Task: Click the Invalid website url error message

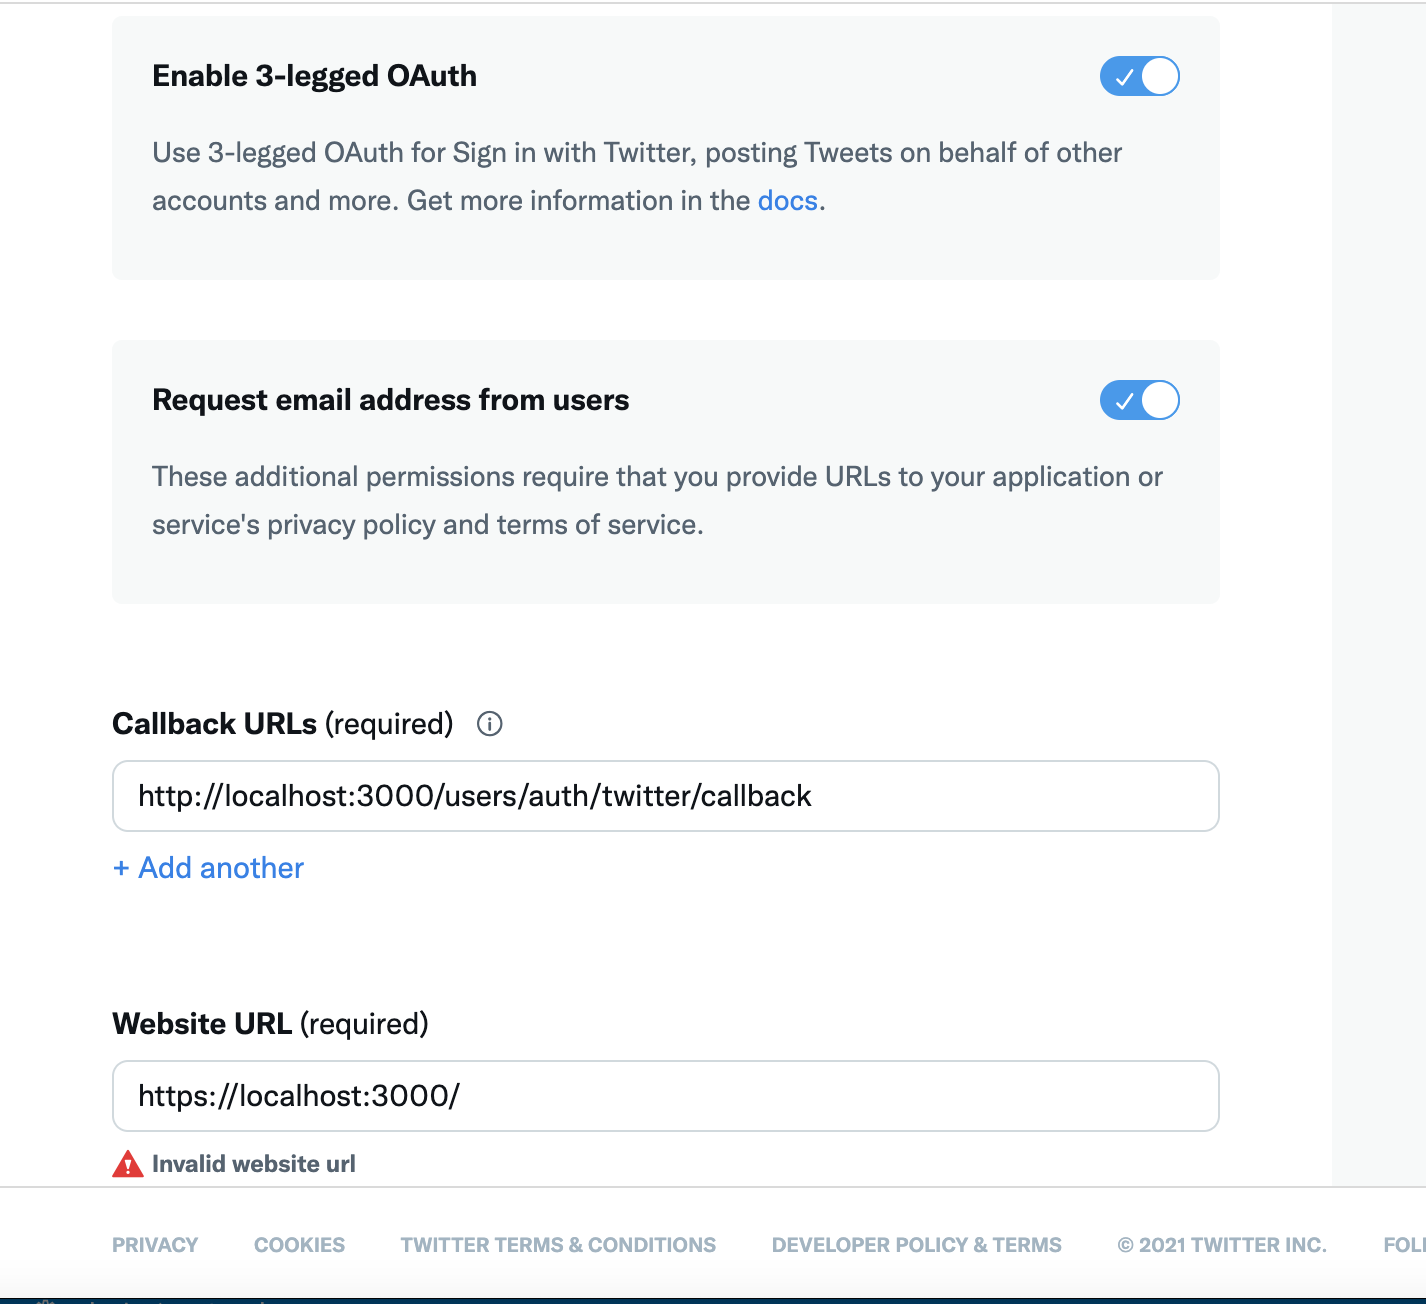Action: click(x=254, y=1163)
